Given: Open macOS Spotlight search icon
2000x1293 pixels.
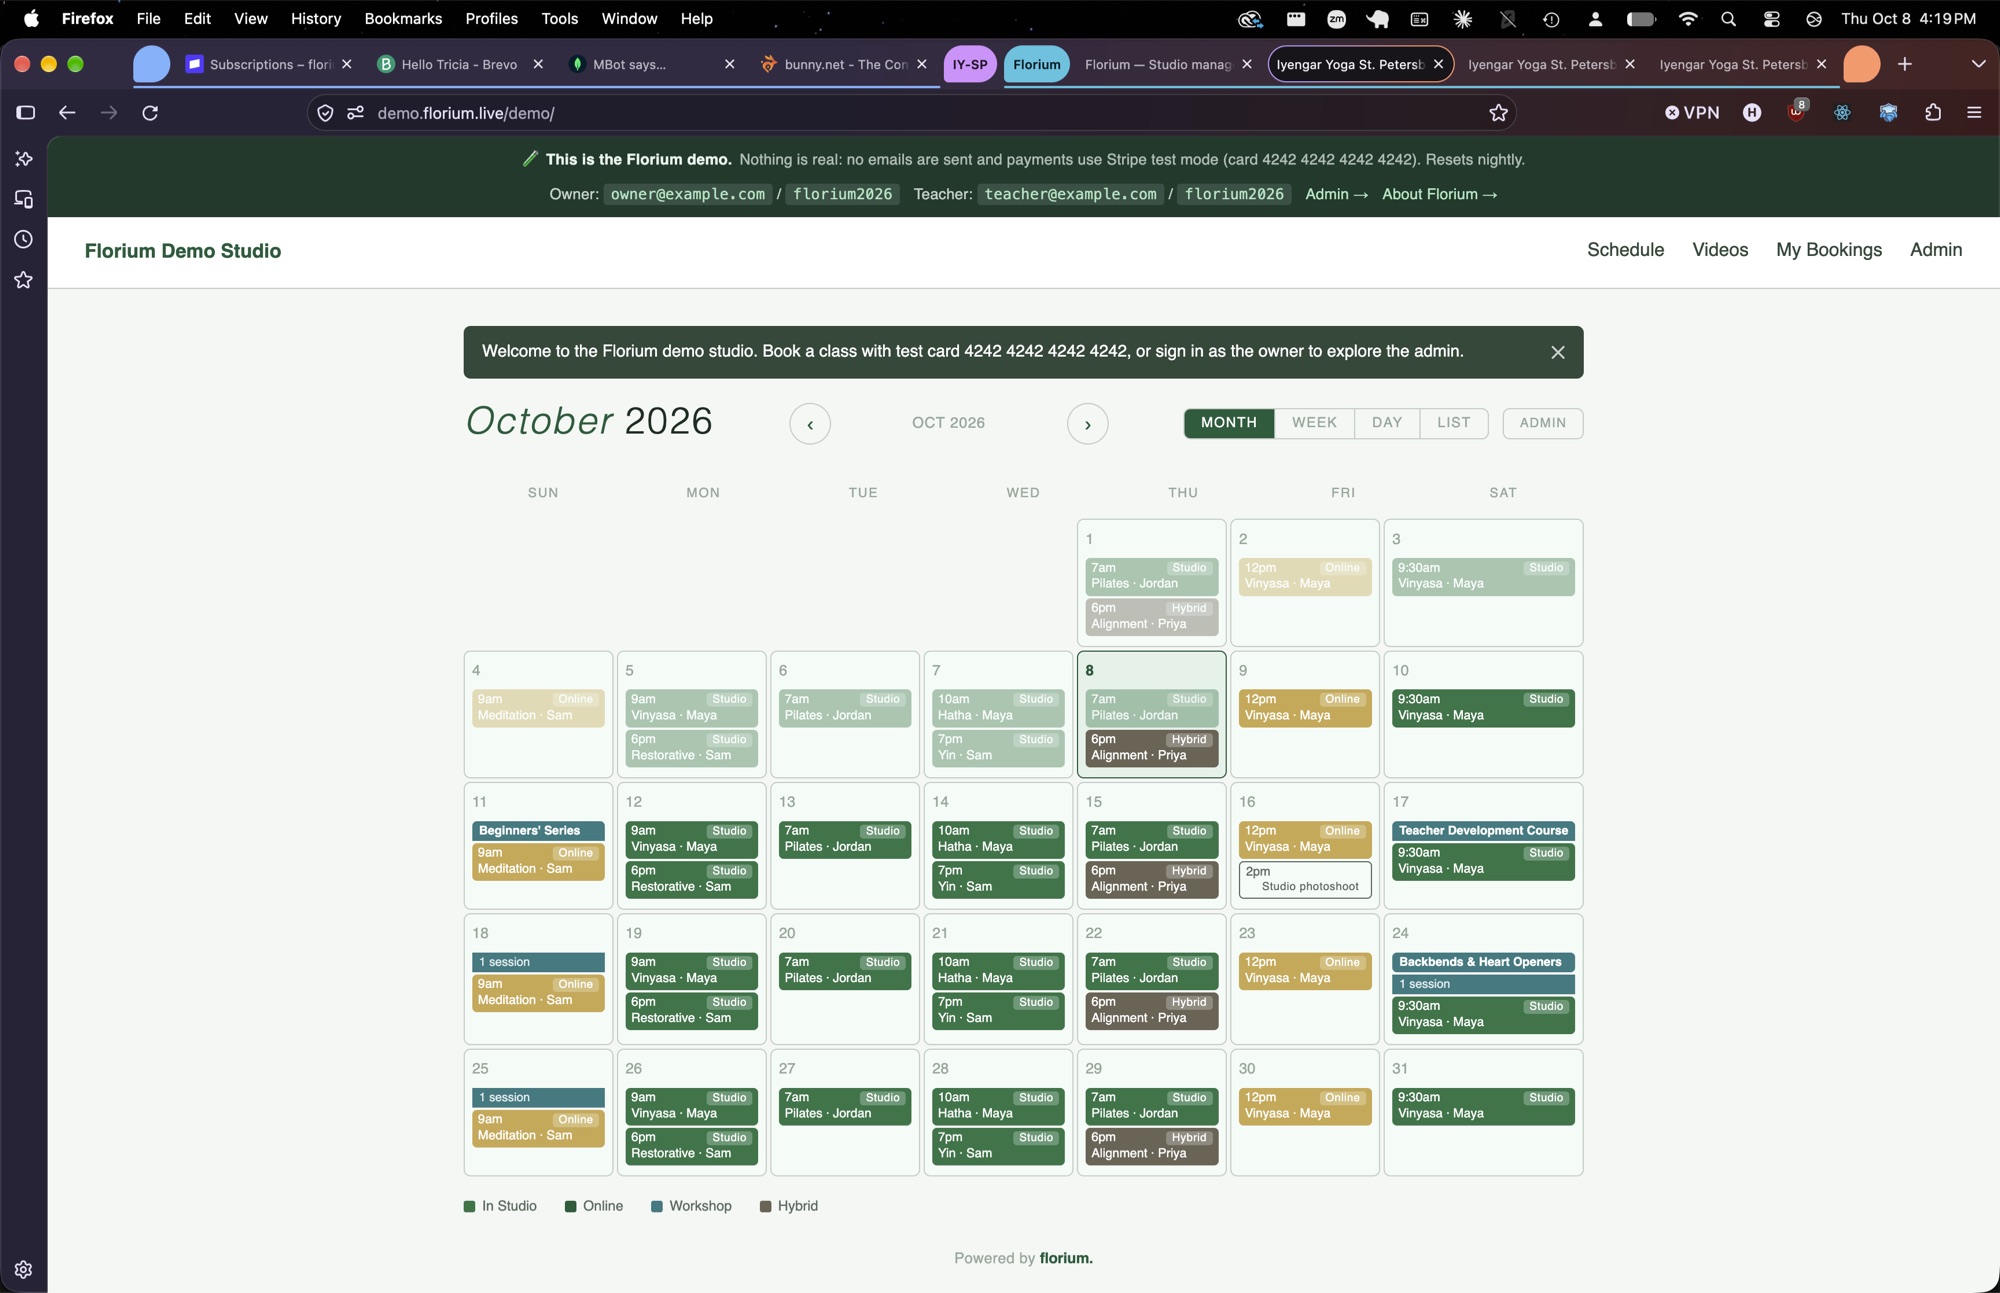Looking at the screenshot, I should 1729,19.
